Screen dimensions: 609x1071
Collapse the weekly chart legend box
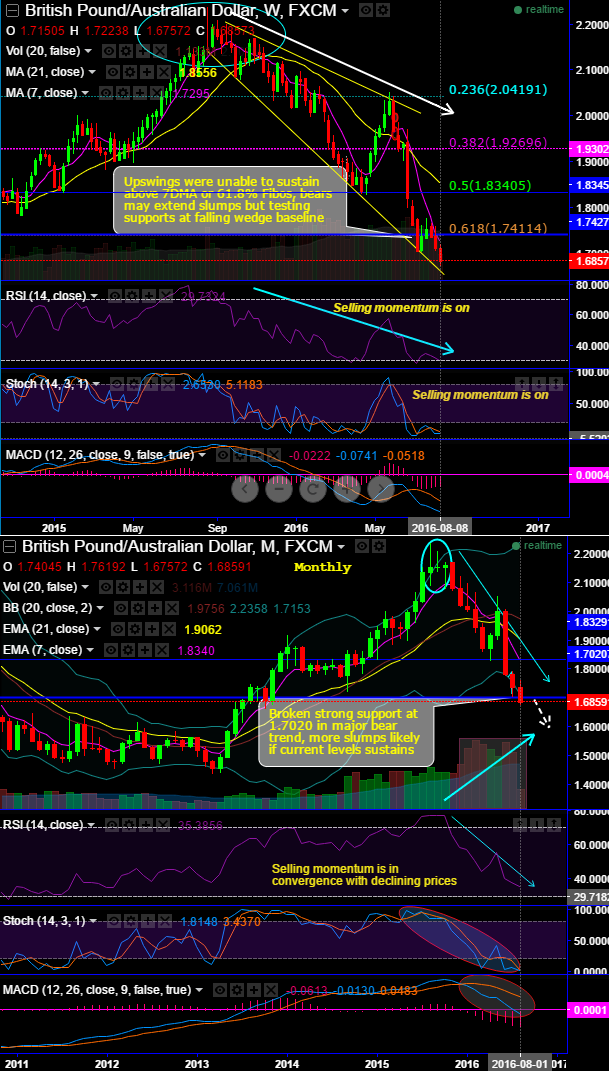[x=12, y=10]
